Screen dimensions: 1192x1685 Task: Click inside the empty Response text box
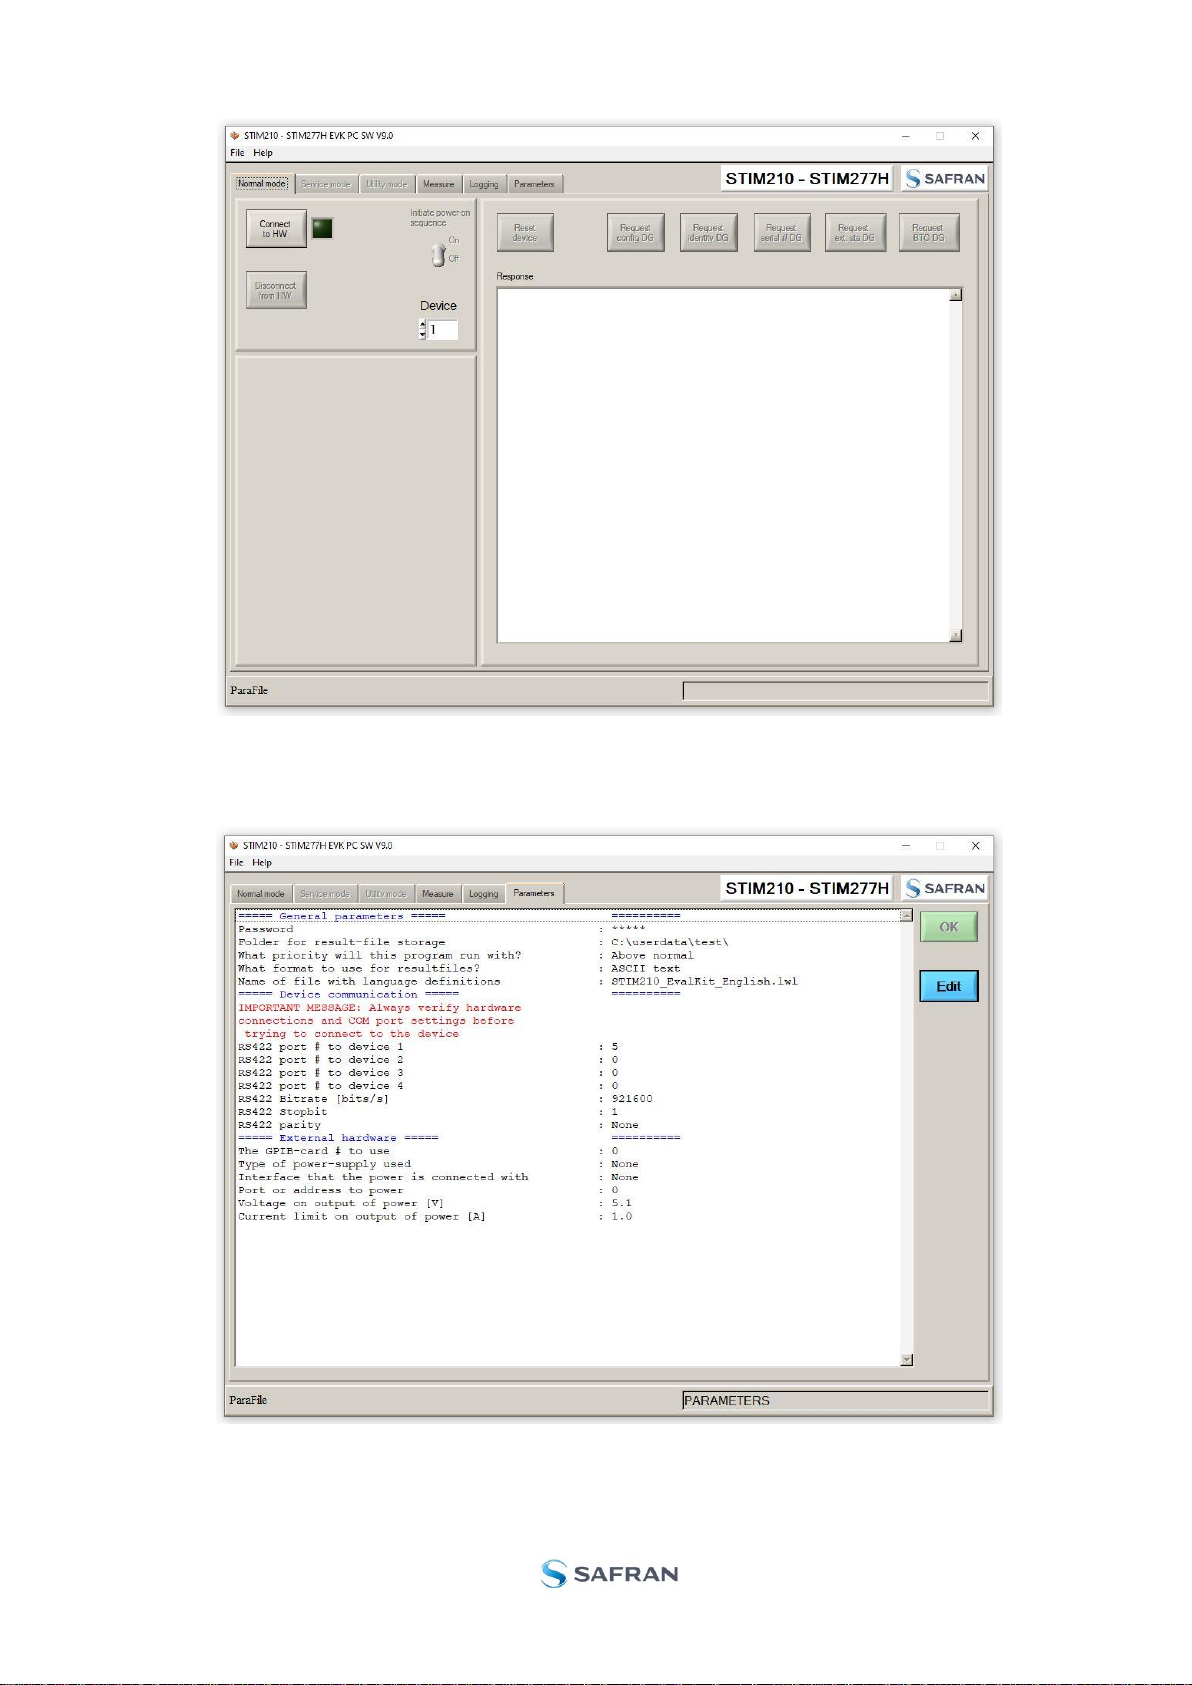click(723, 465)
